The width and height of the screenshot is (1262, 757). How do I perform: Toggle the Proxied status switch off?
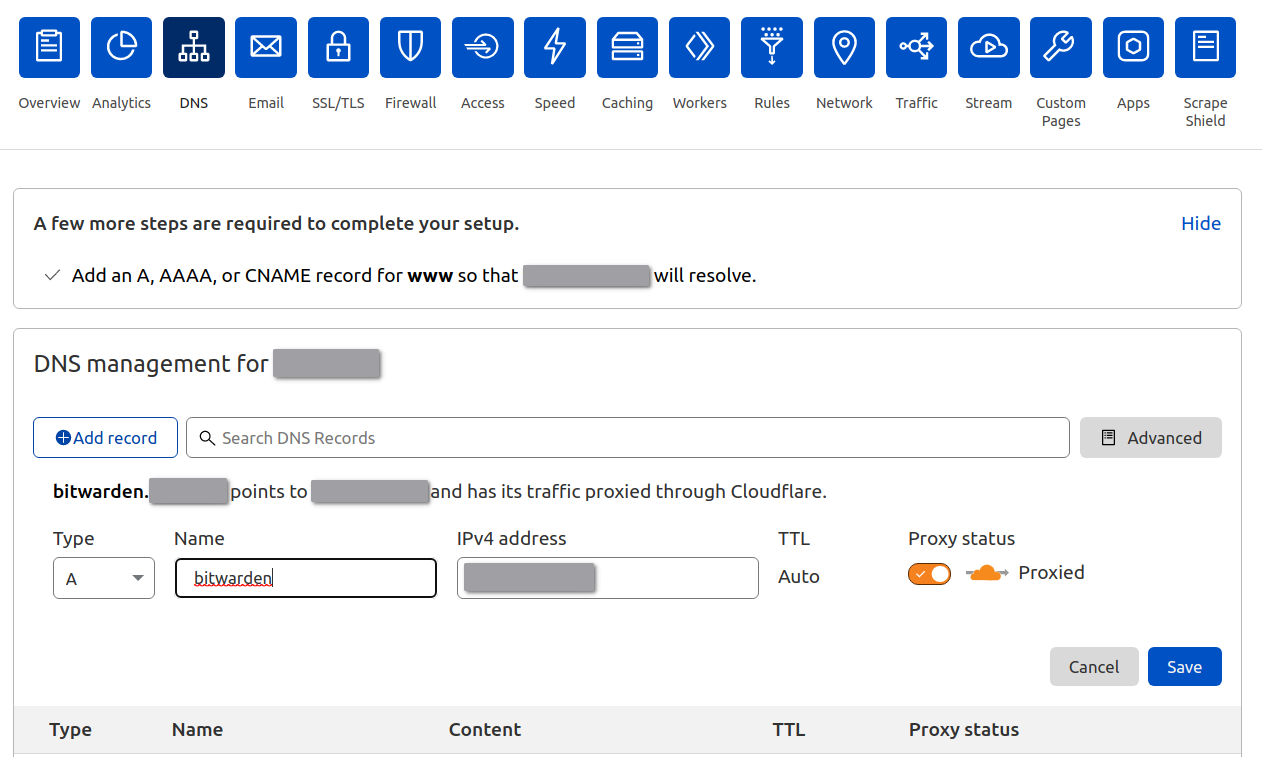click(929, 574)
